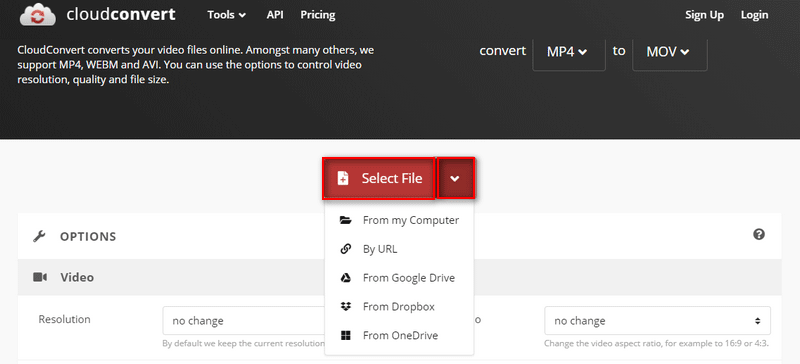Click the chain link URL icon
800x364 pixels.
pos(345,249)
